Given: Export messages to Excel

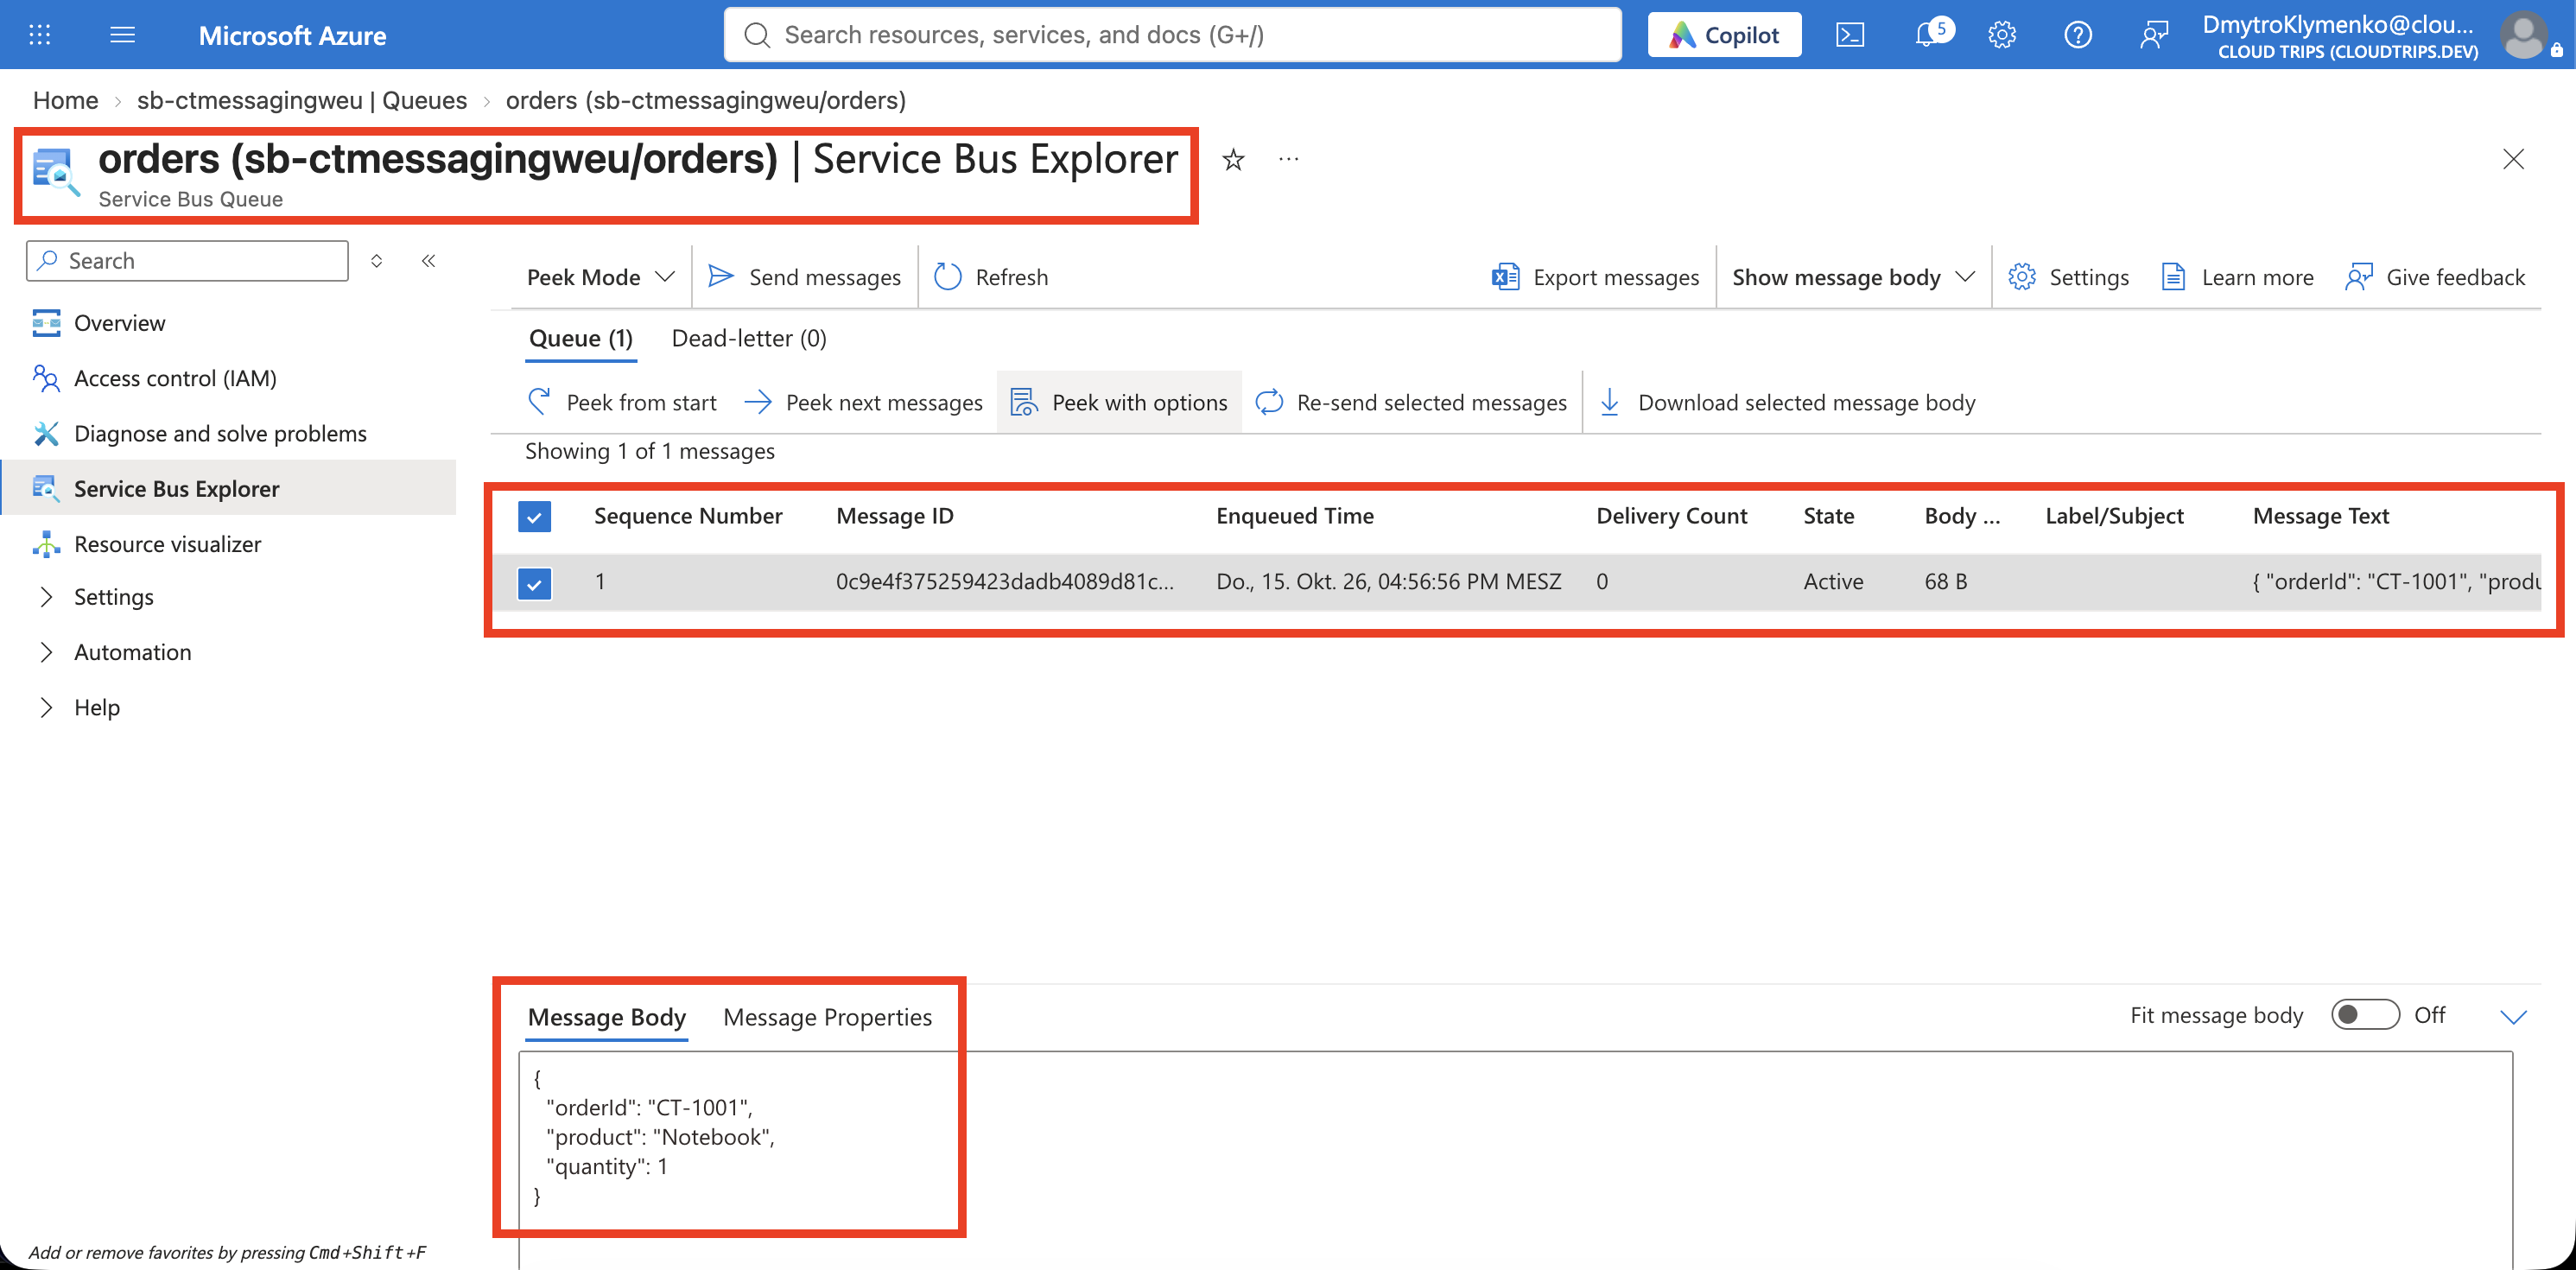Looking at the screenshot, I should (1595, 277).
